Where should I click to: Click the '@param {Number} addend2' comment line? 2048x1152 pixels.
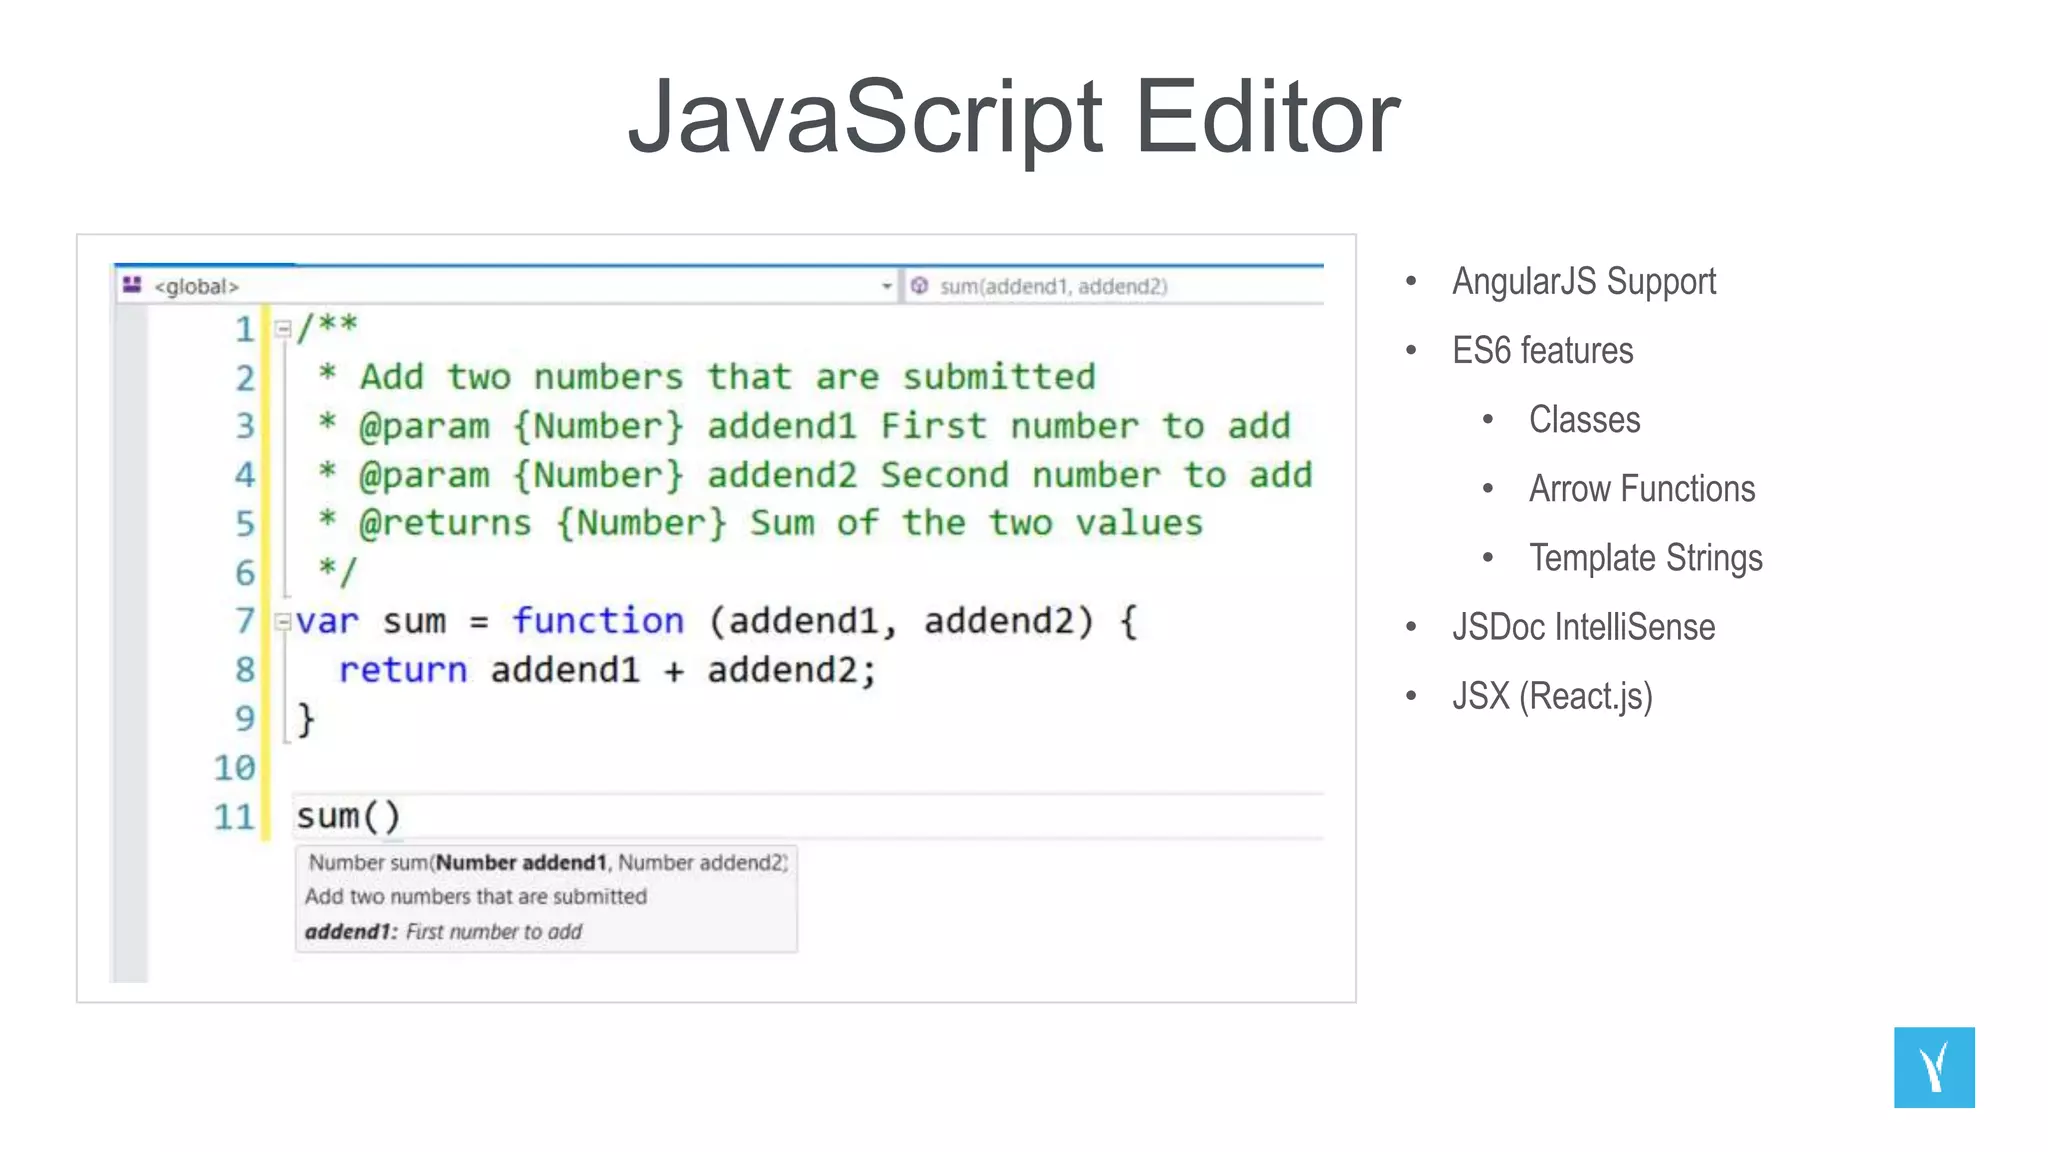[x=815, y=475]
